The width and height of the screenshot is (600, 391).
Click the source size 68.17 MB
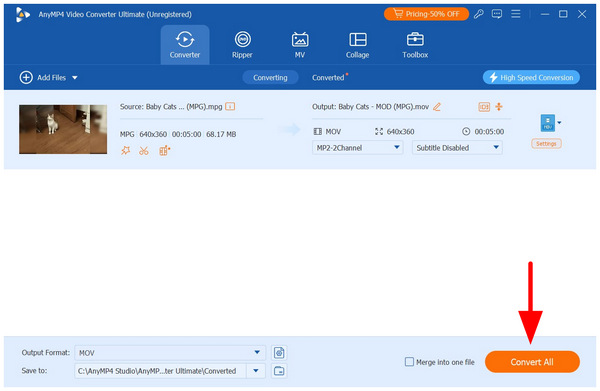pos(221,134)
